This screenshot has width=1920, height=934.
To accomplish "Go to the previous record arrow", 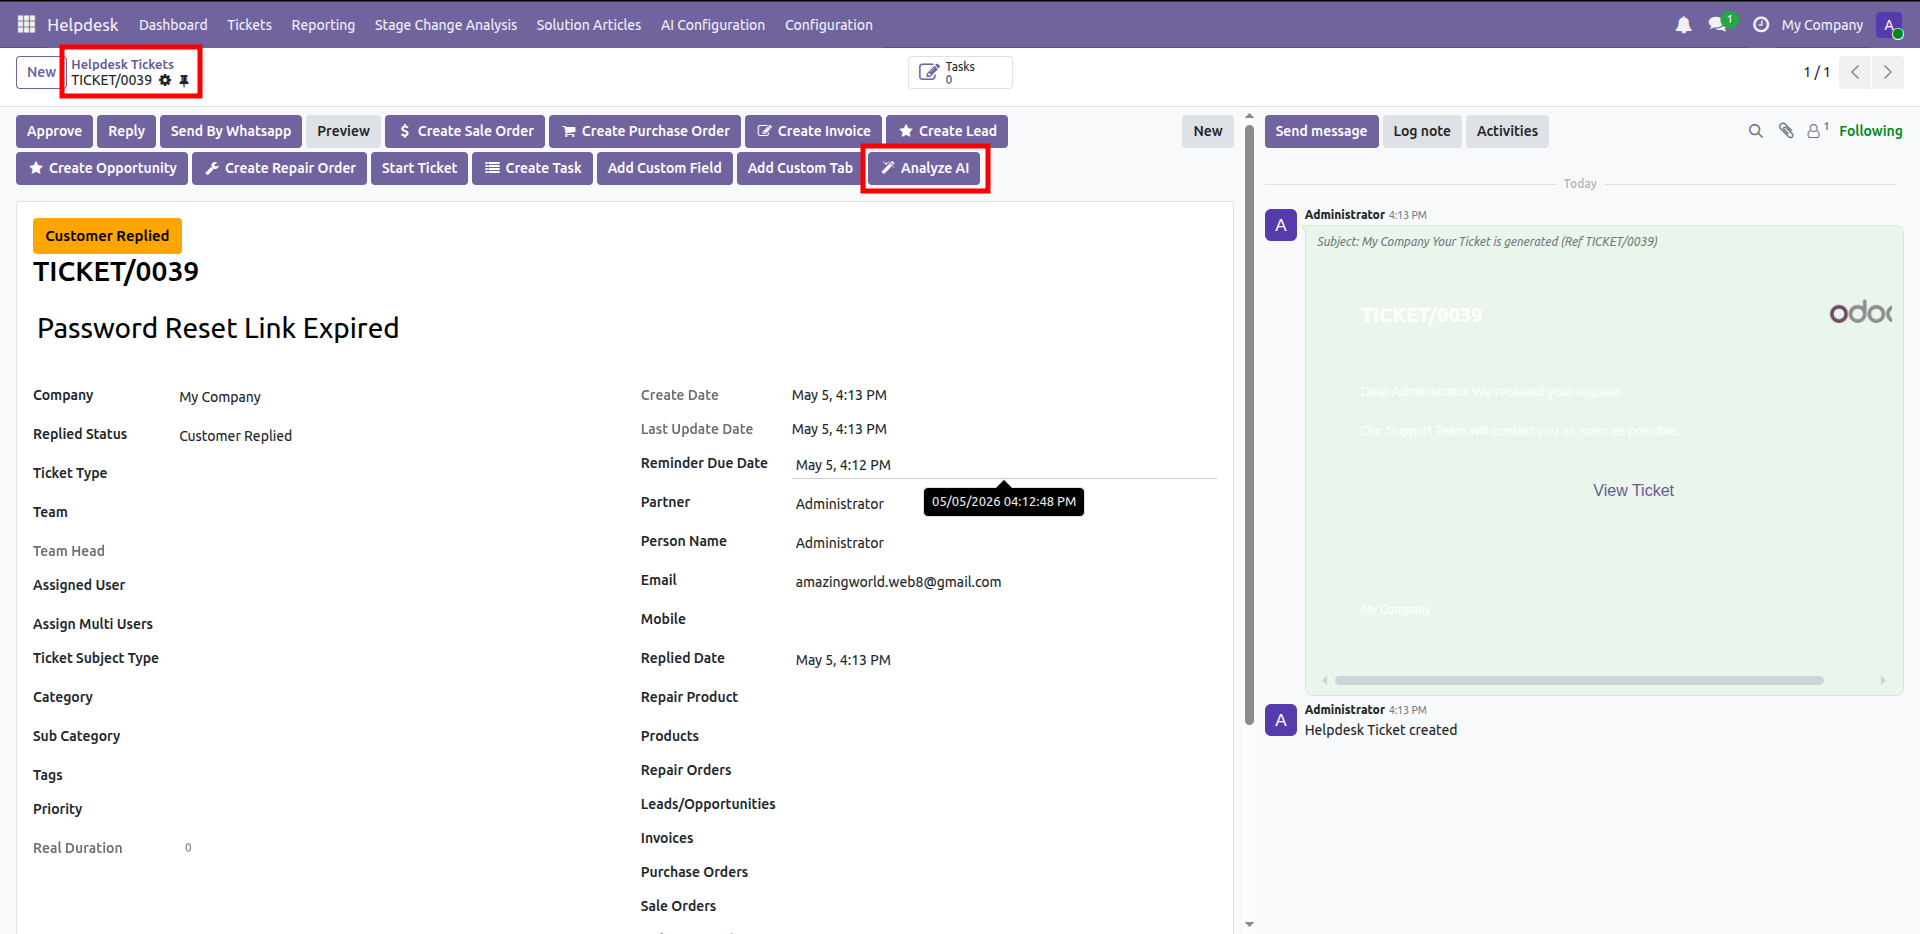I will click(x=1855, y=72).
